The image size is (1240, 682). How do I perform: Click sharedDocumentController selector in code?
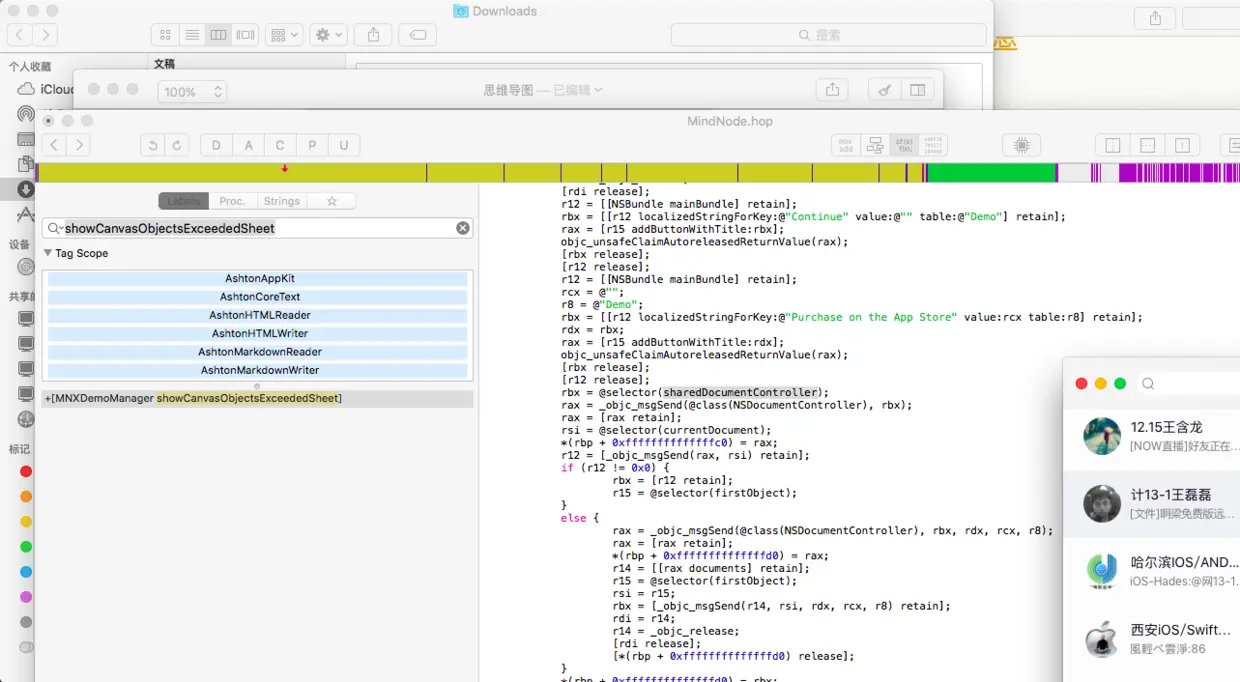[740, 392]
